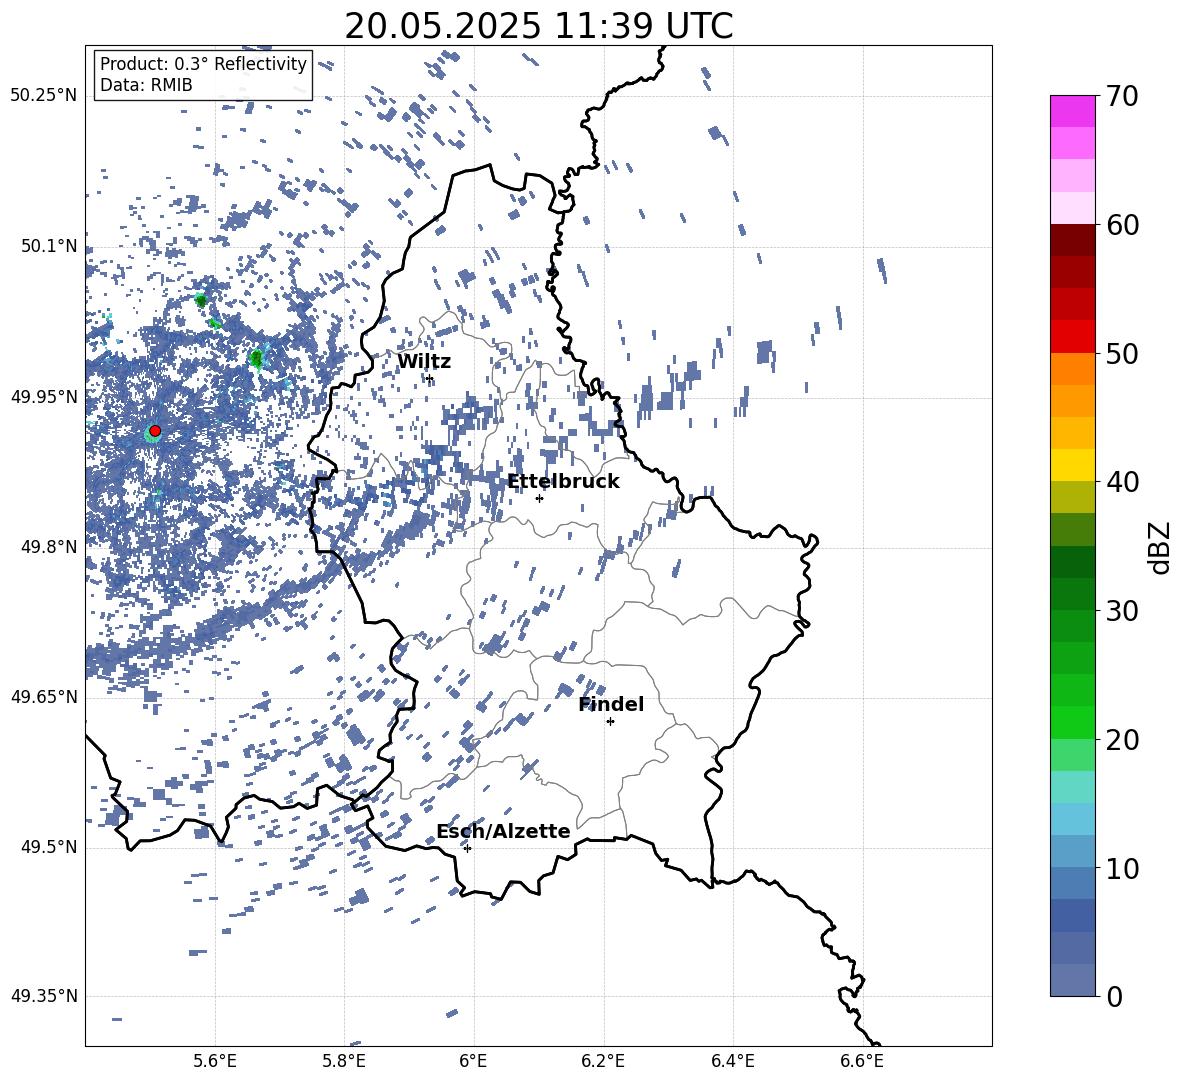Image resolution: width=1184 pixels, height=1081 pixels.
Task: Click the dBZ colorbar label
Action: (x=1161, y=547)
